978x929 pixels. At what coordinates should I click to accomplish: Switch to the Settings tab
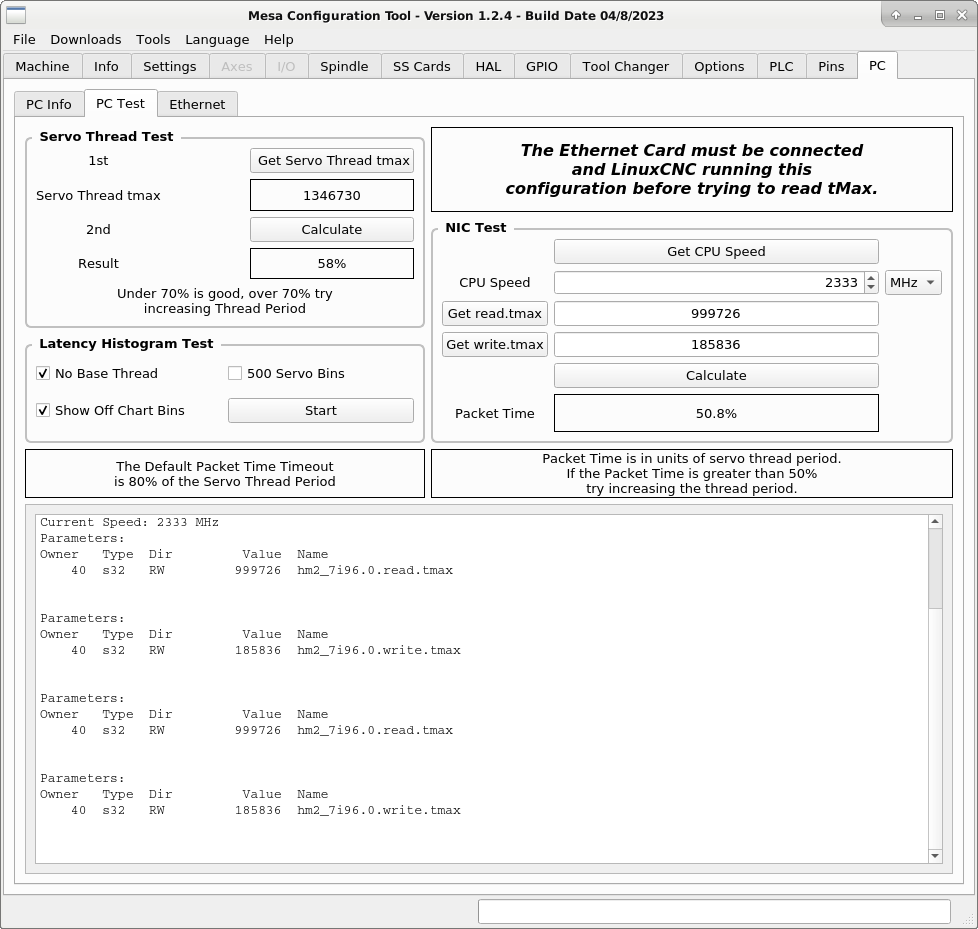click(x=170, y=66)
